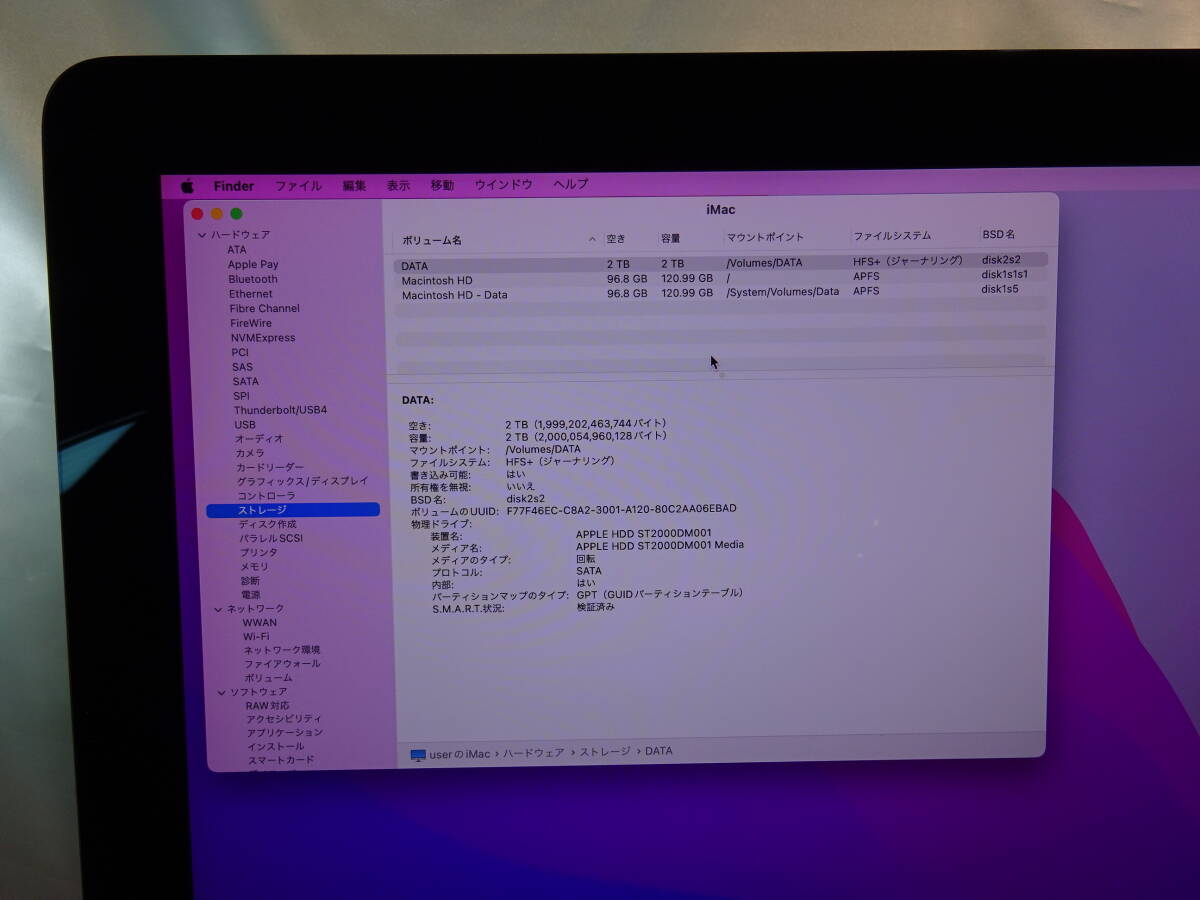Select SAS in the sidebar
Image resolution: width=1200 pixels, height=900 pixels.
(x=243, y=367)
